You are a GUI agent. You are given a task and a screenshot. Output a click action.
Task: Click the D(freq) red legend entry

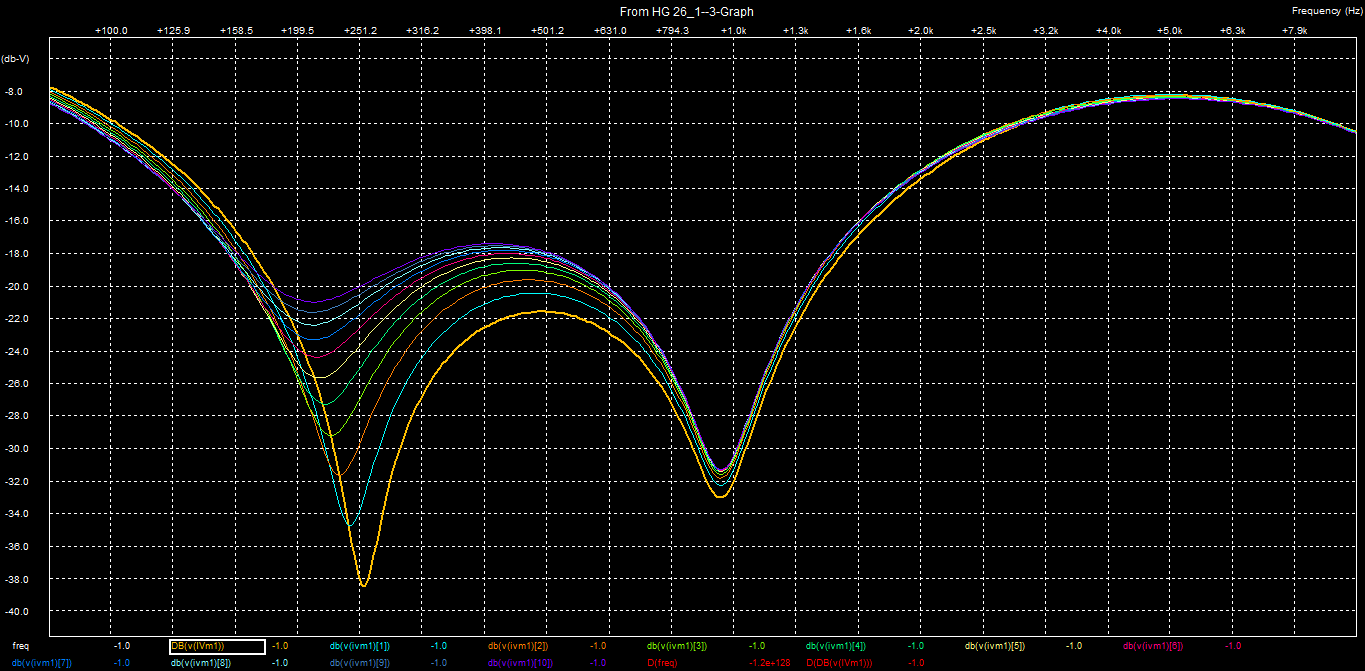663,662
